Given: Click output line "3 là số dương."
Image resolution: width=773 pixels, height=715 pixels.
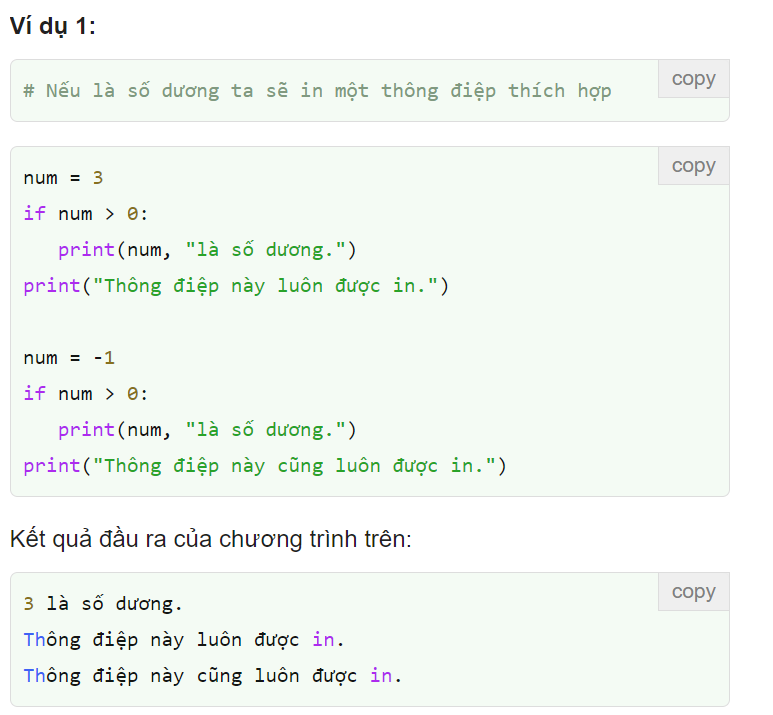Looking at the screenshot, I should 103,604.
